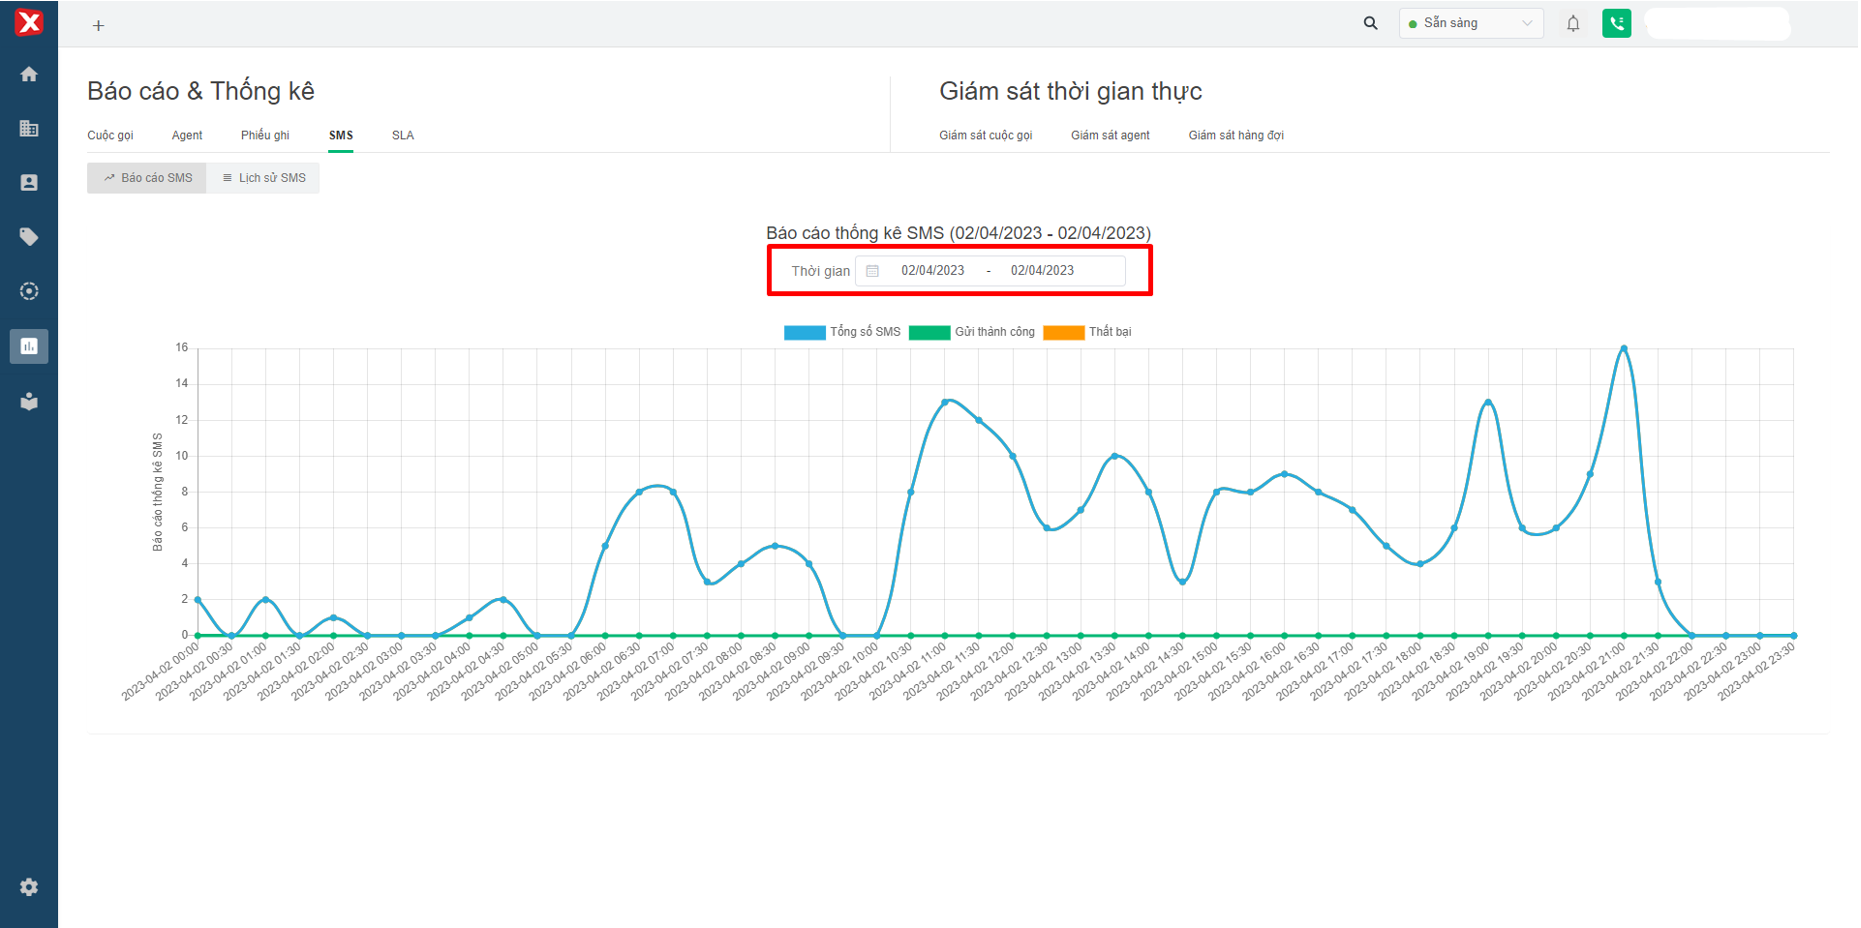This screenshot has width=1861, height=928.
Task: Click the home icon in sidebar
Action: click(29, 74)
